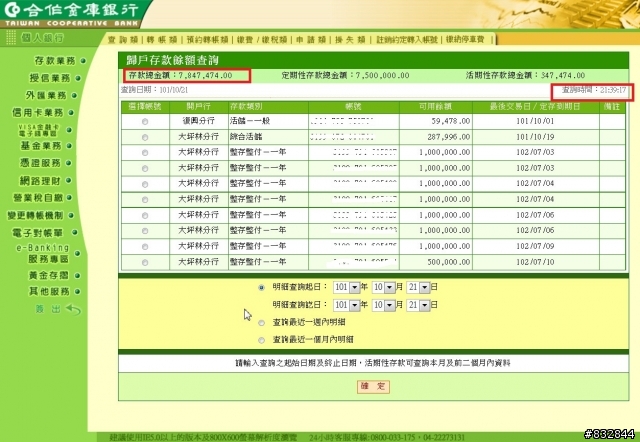The width and height of the screenshot is (640, 442).
Task: Open e-Banking 服務專區 in the sidebar
Action: point(43,253)
